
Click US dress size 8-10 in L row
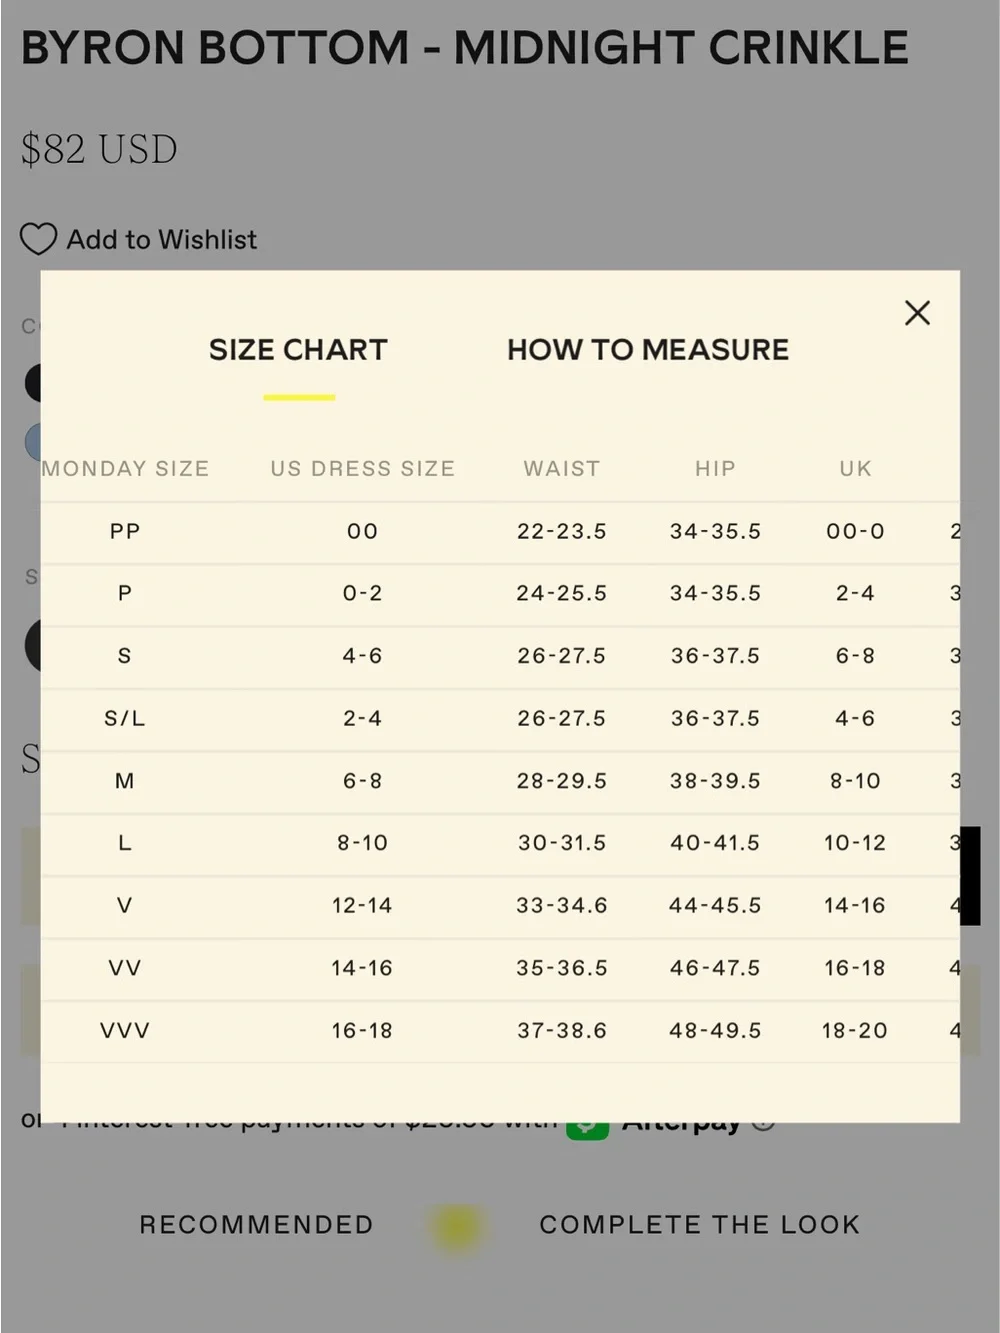click(x=362, y=843)
